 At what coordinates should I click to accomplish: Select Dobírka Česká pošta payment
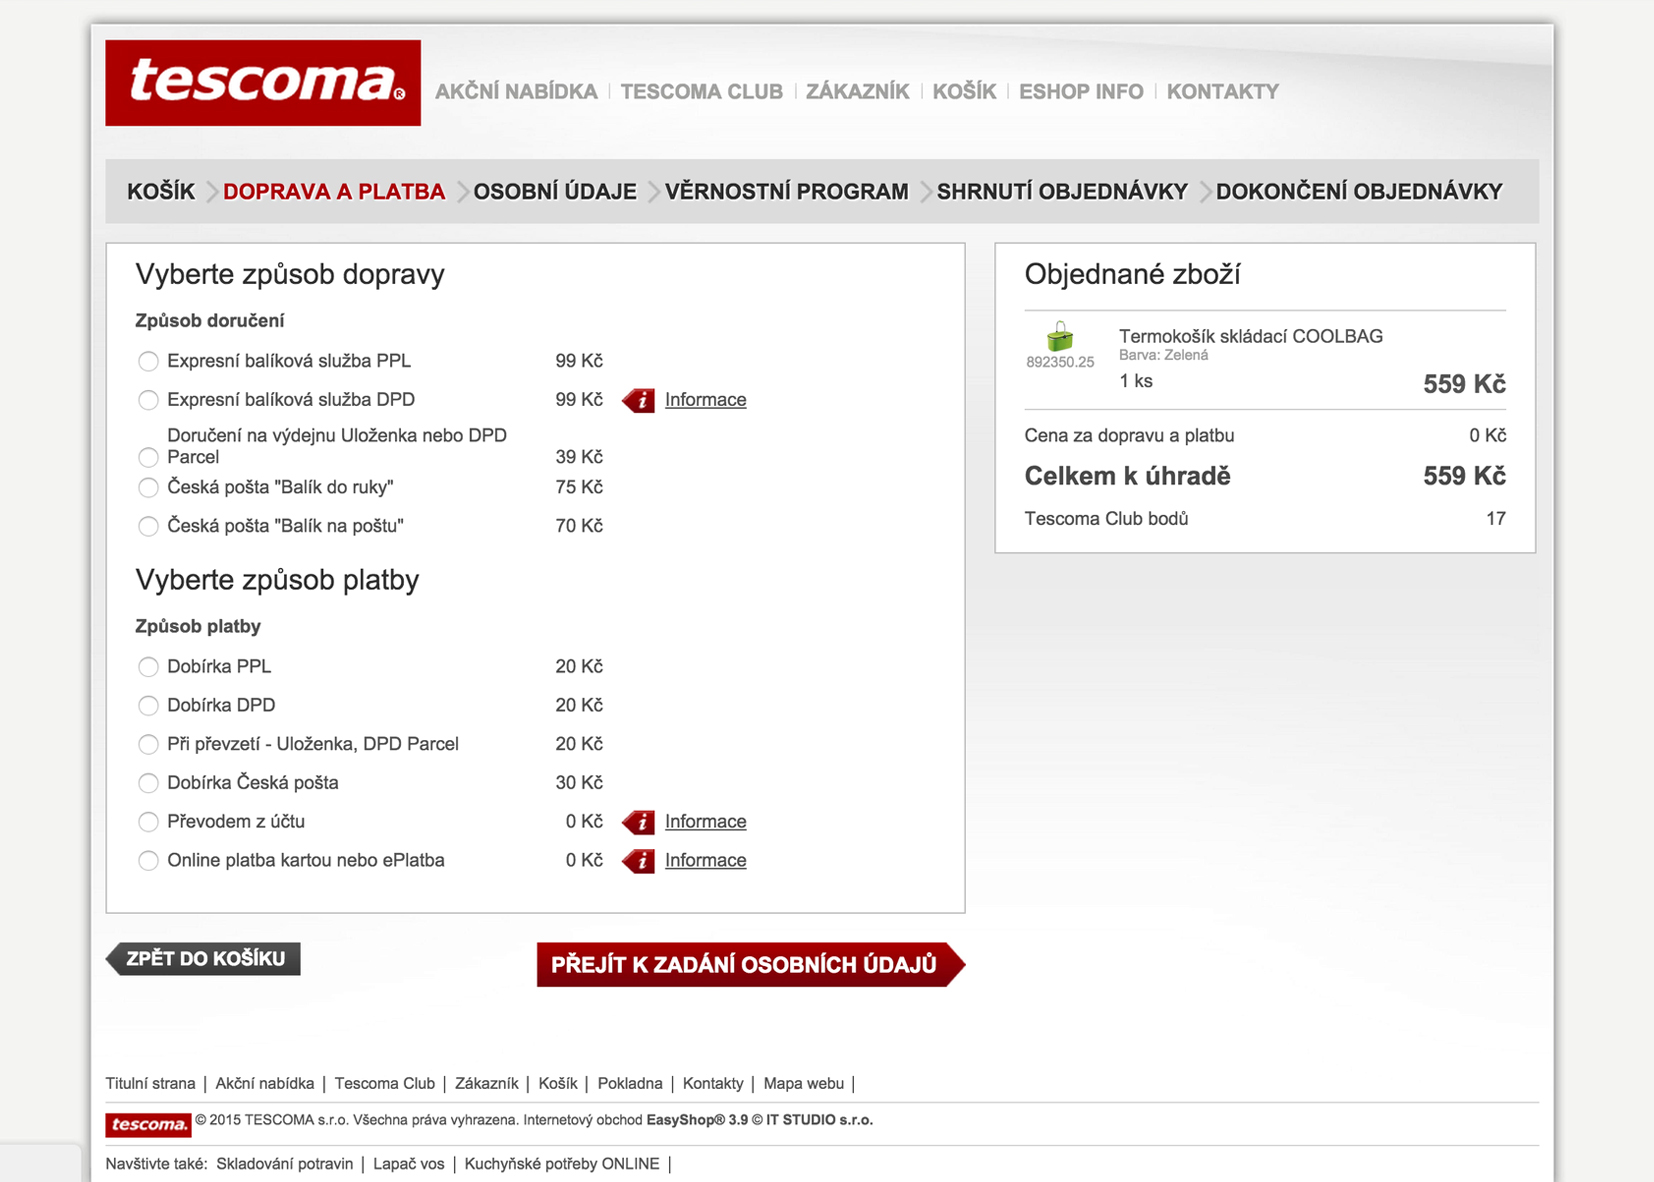[x=148, y=783]
